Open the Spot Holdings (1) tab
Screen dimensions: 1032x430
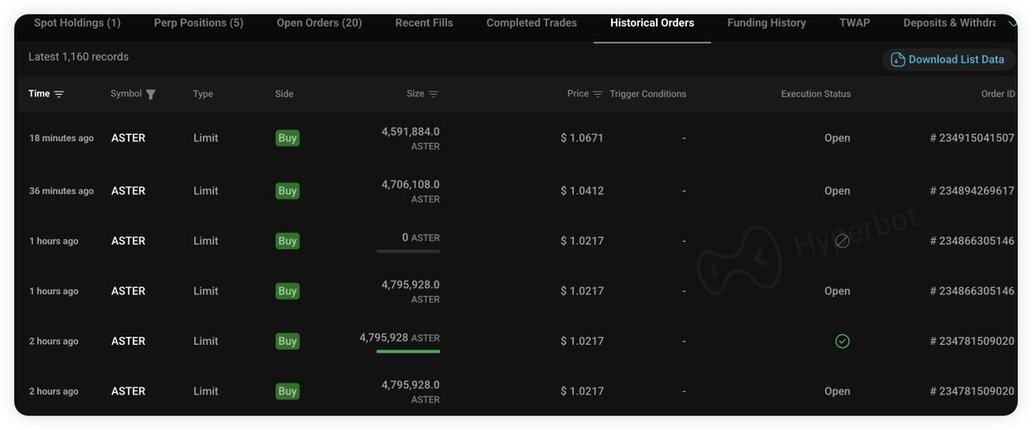[77, 23]
